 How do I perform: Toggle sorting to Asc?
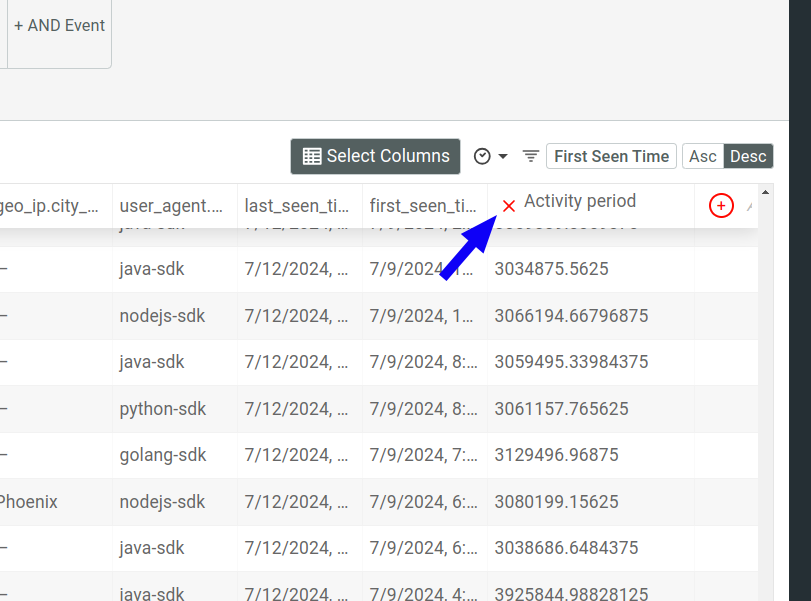point(703,155)
